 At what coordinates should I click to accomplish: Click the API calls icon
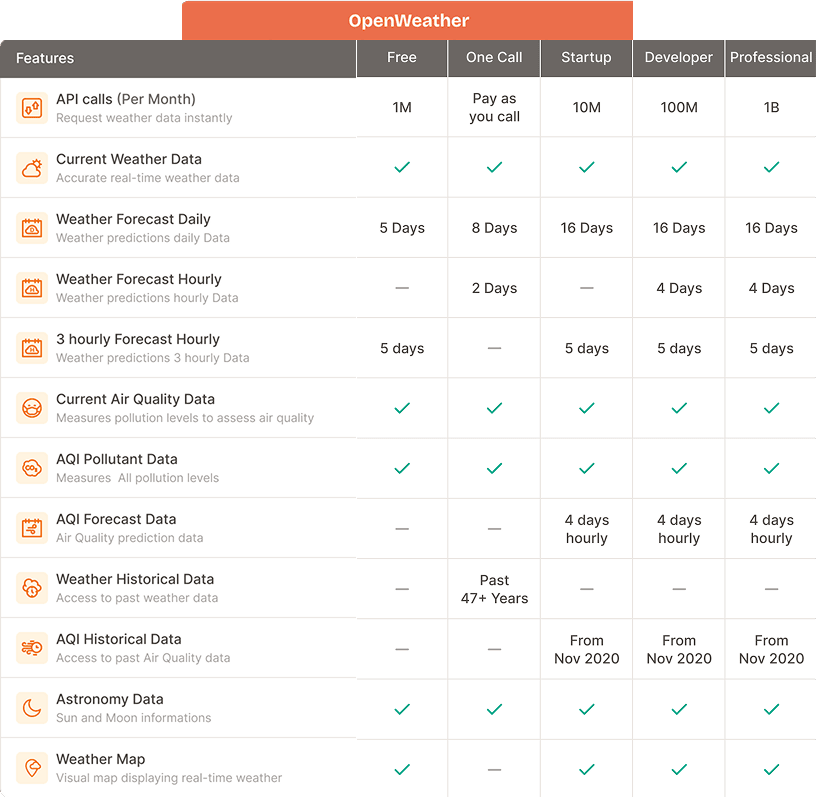(32, 108)
